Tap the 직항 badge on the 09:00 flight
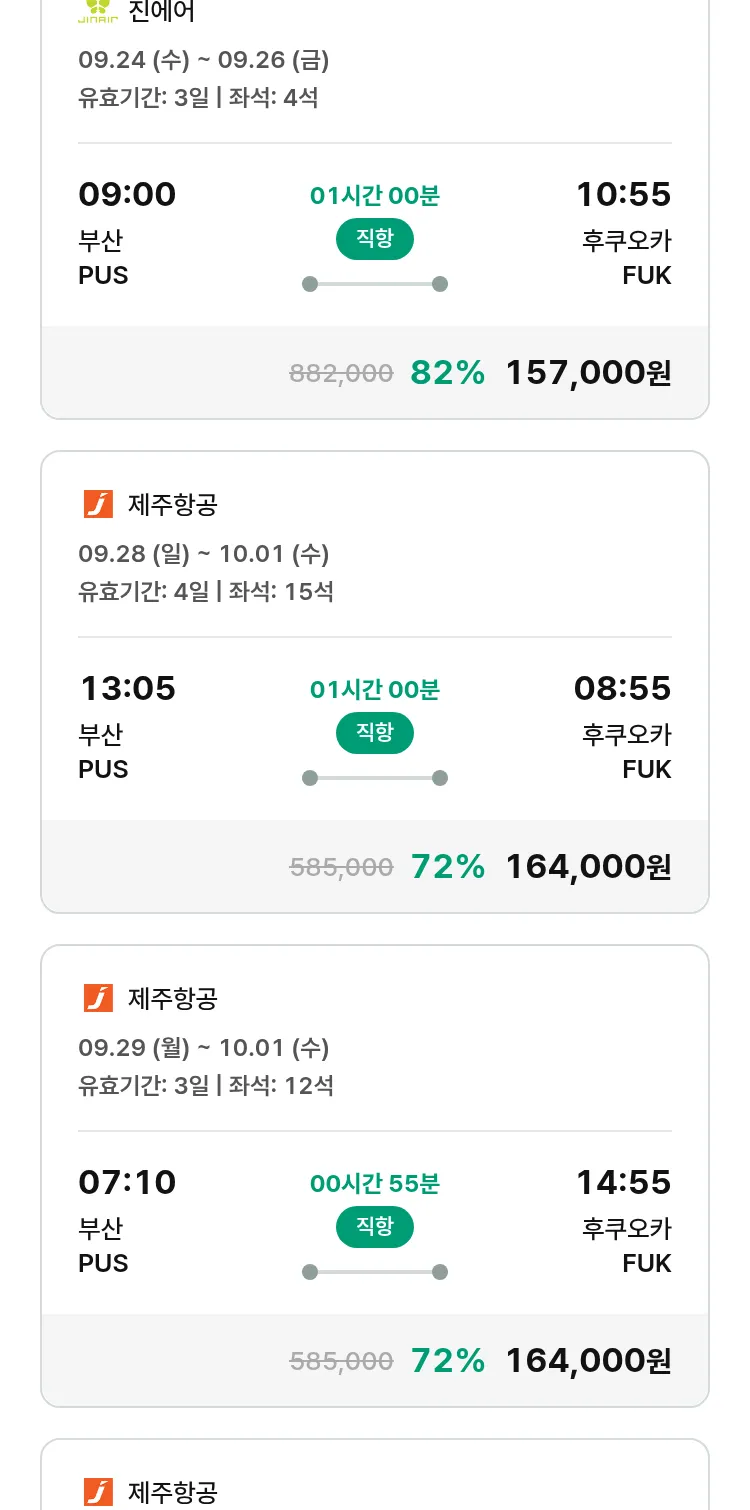 374,239
